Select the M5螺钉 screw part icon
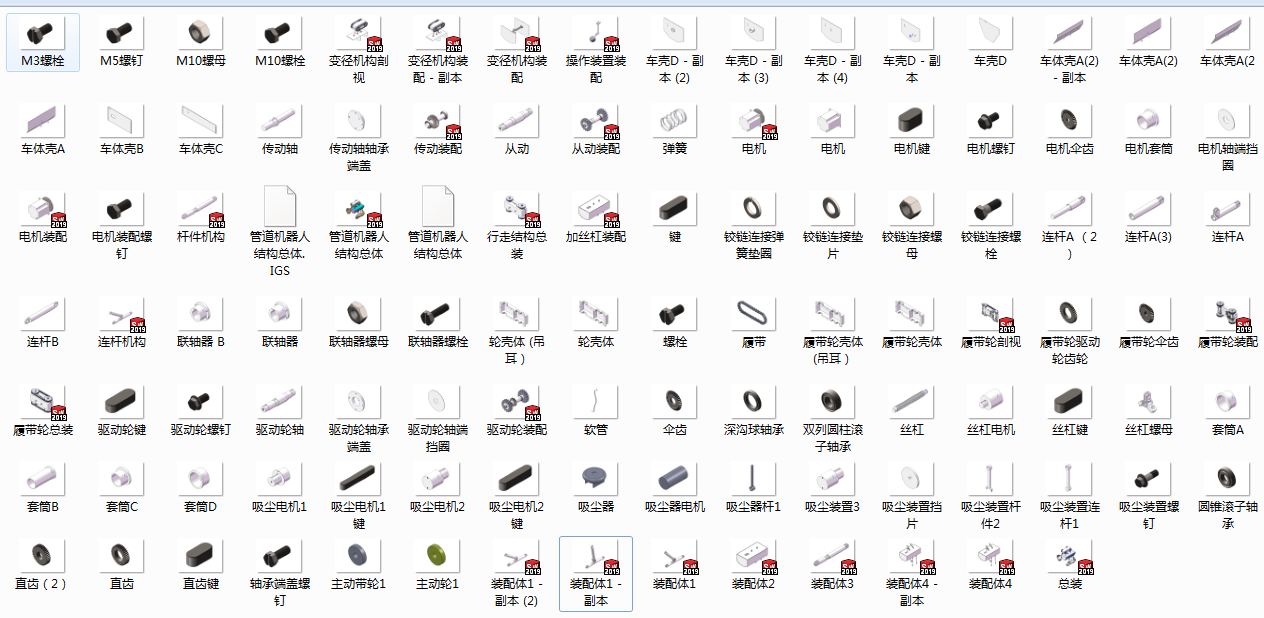The image size is (1264, 618). (122, 34)
